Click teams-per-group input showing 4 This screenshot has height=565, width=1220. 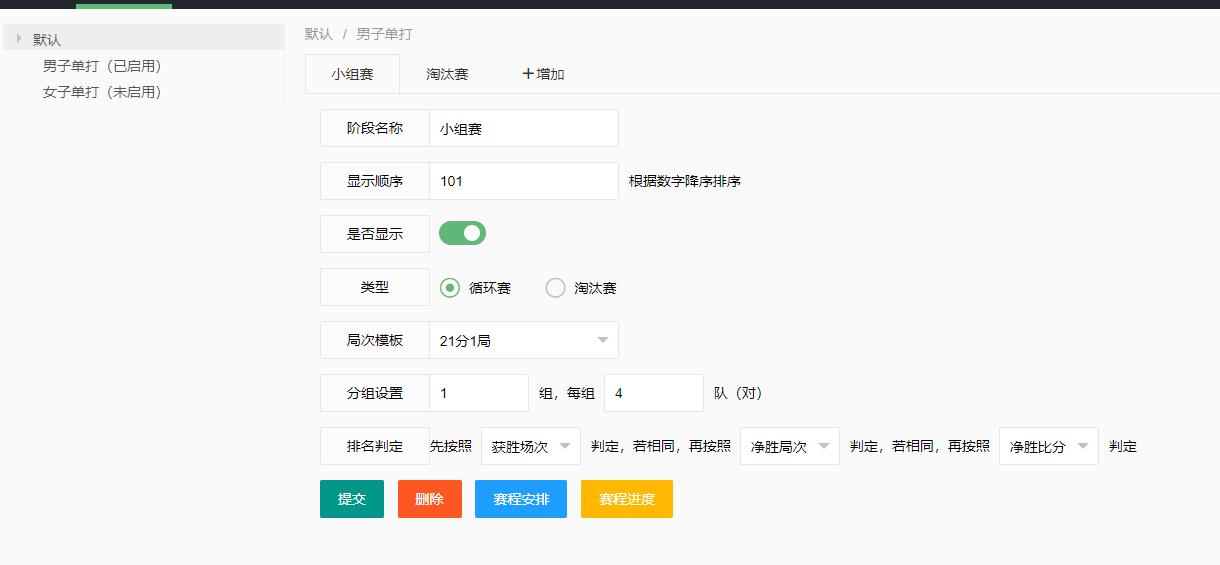pos(654,393)
